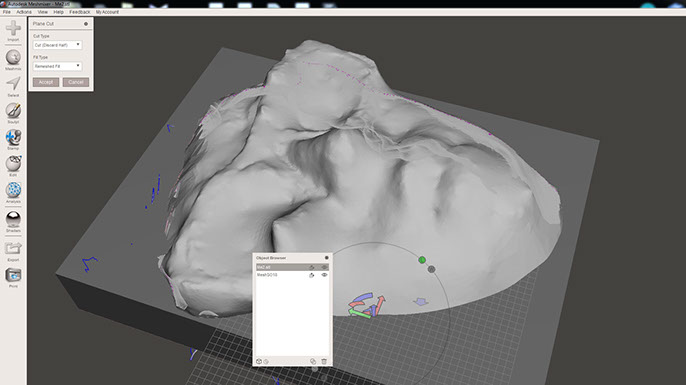Open the Edit tool
The width and height of the screenshot is (686, 385).
click(13, 166)
